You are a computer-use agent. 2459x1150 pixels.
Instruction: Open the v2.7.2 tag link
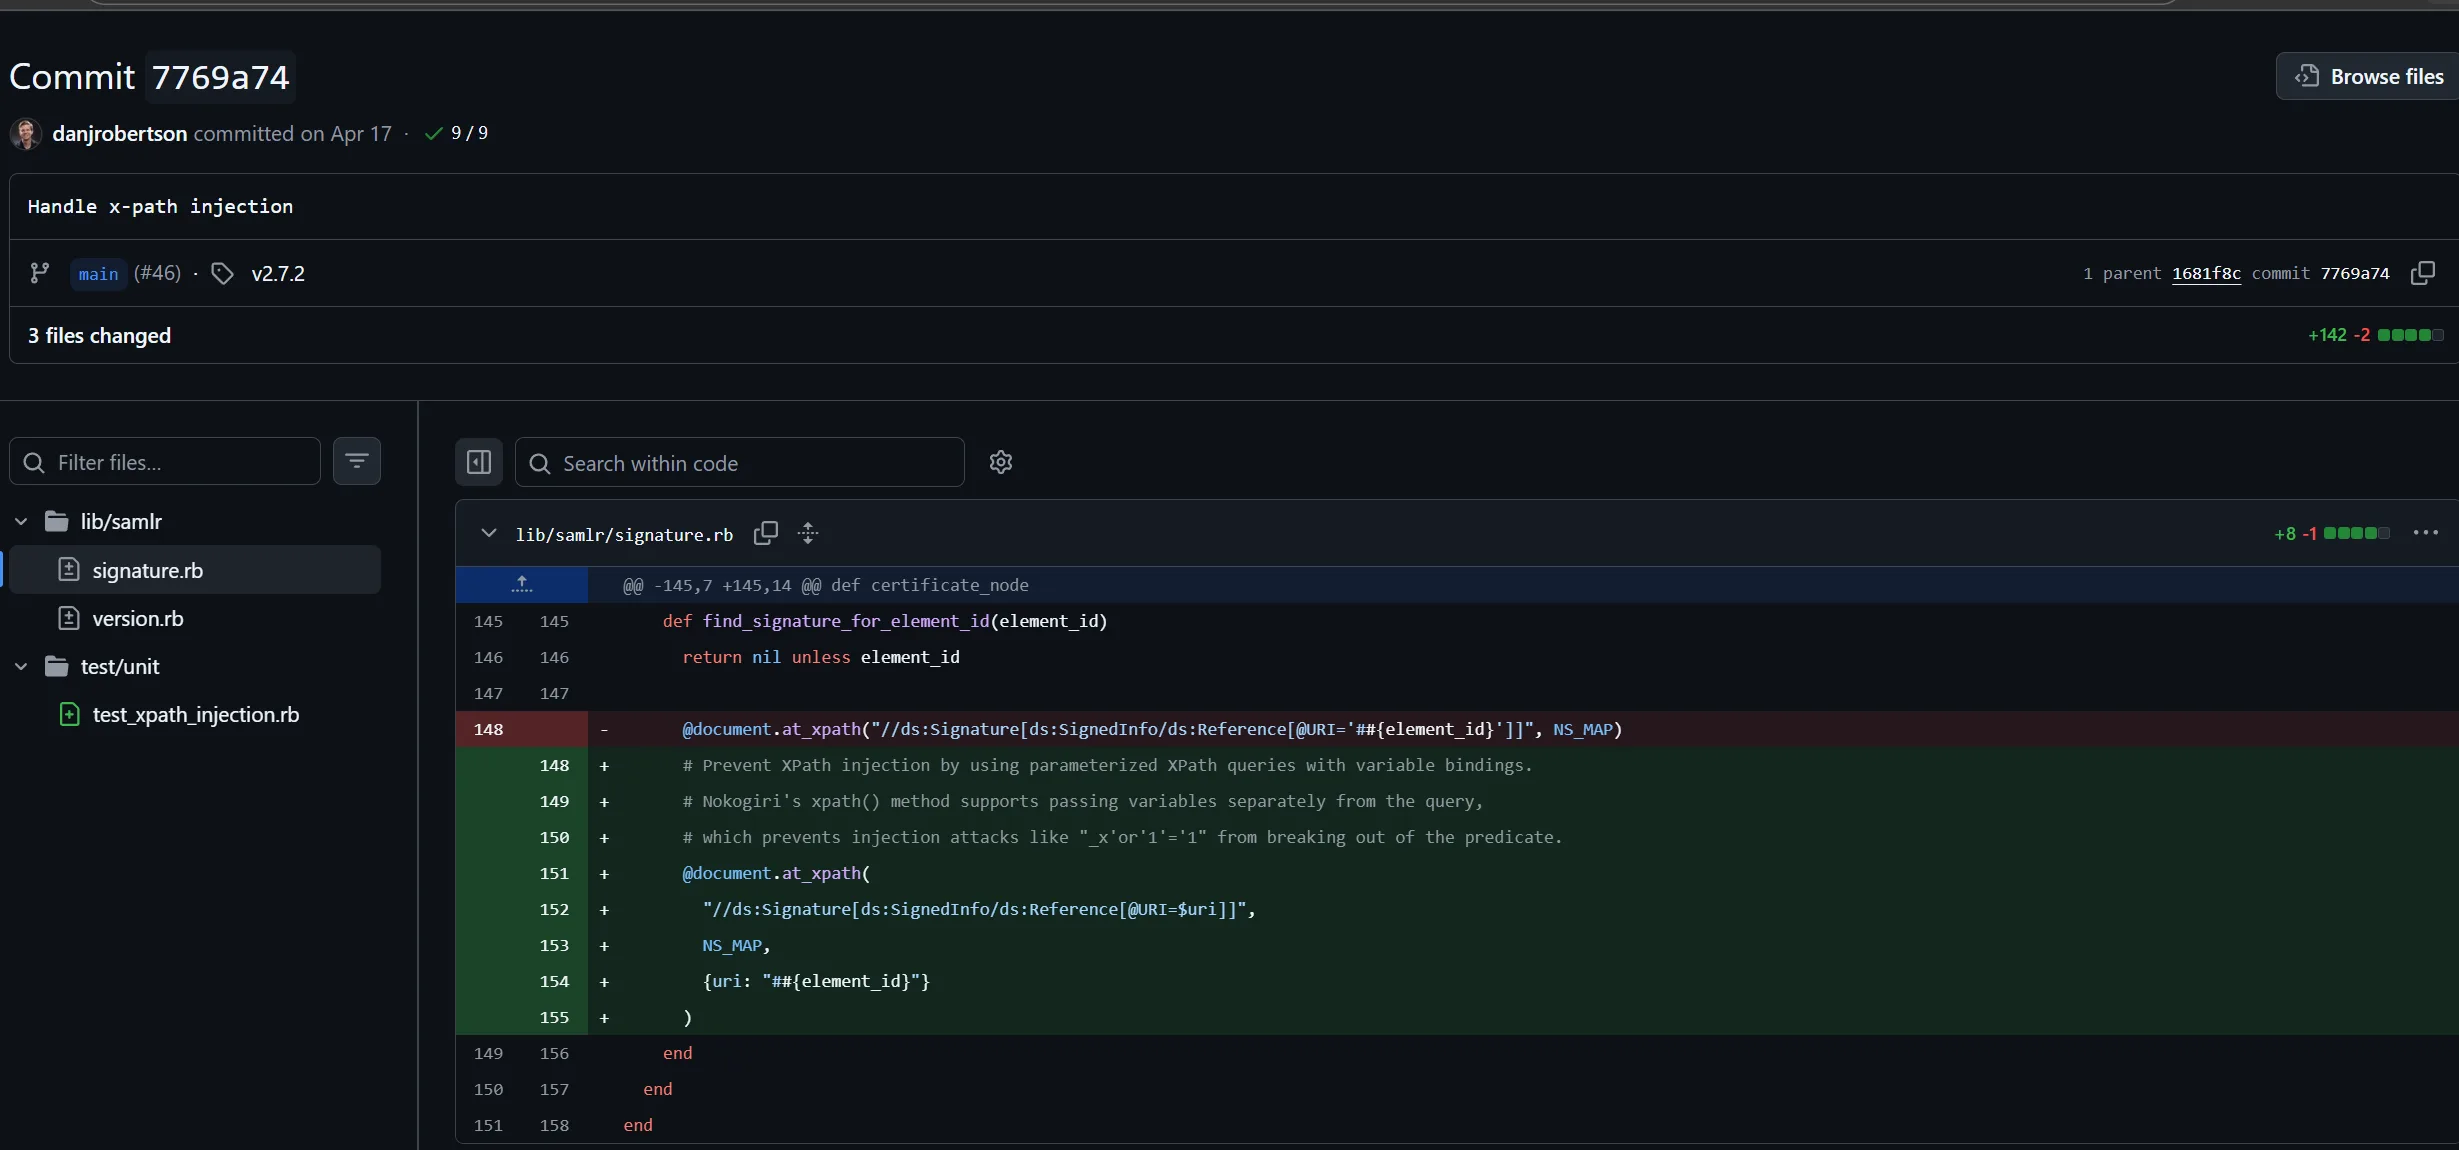[278, 273]
